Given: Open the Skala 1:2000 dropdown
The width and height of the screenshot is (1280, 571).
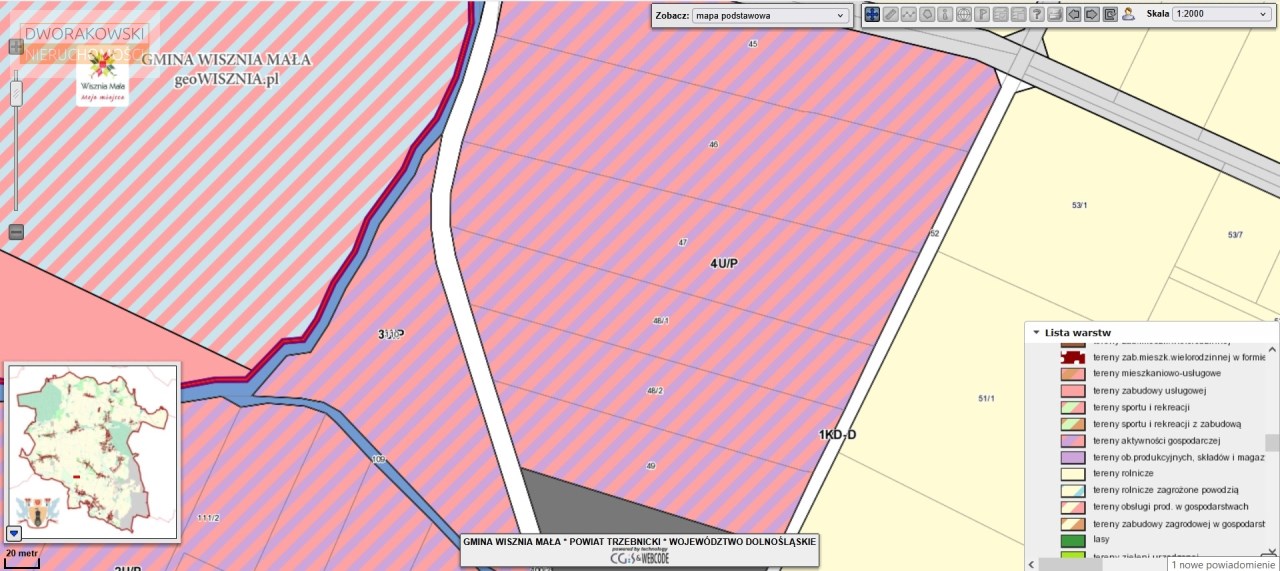Looking at the screenshot, I should pos(1221,14).
